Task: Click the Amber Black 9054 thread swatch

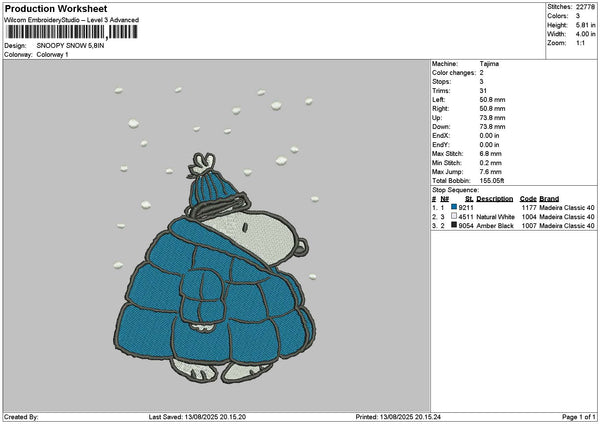Action: coord(454,225)
